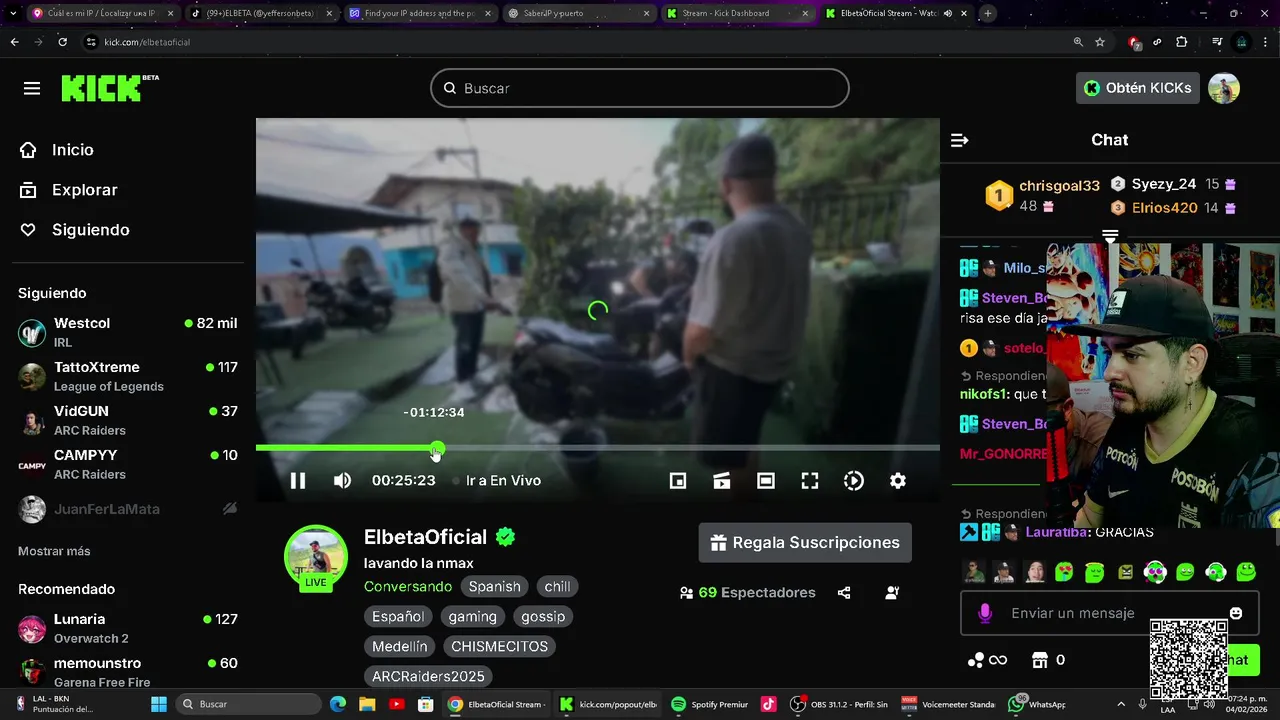Select the Español tag
This screenshot has height=720, width=1280.
point(398,617)
